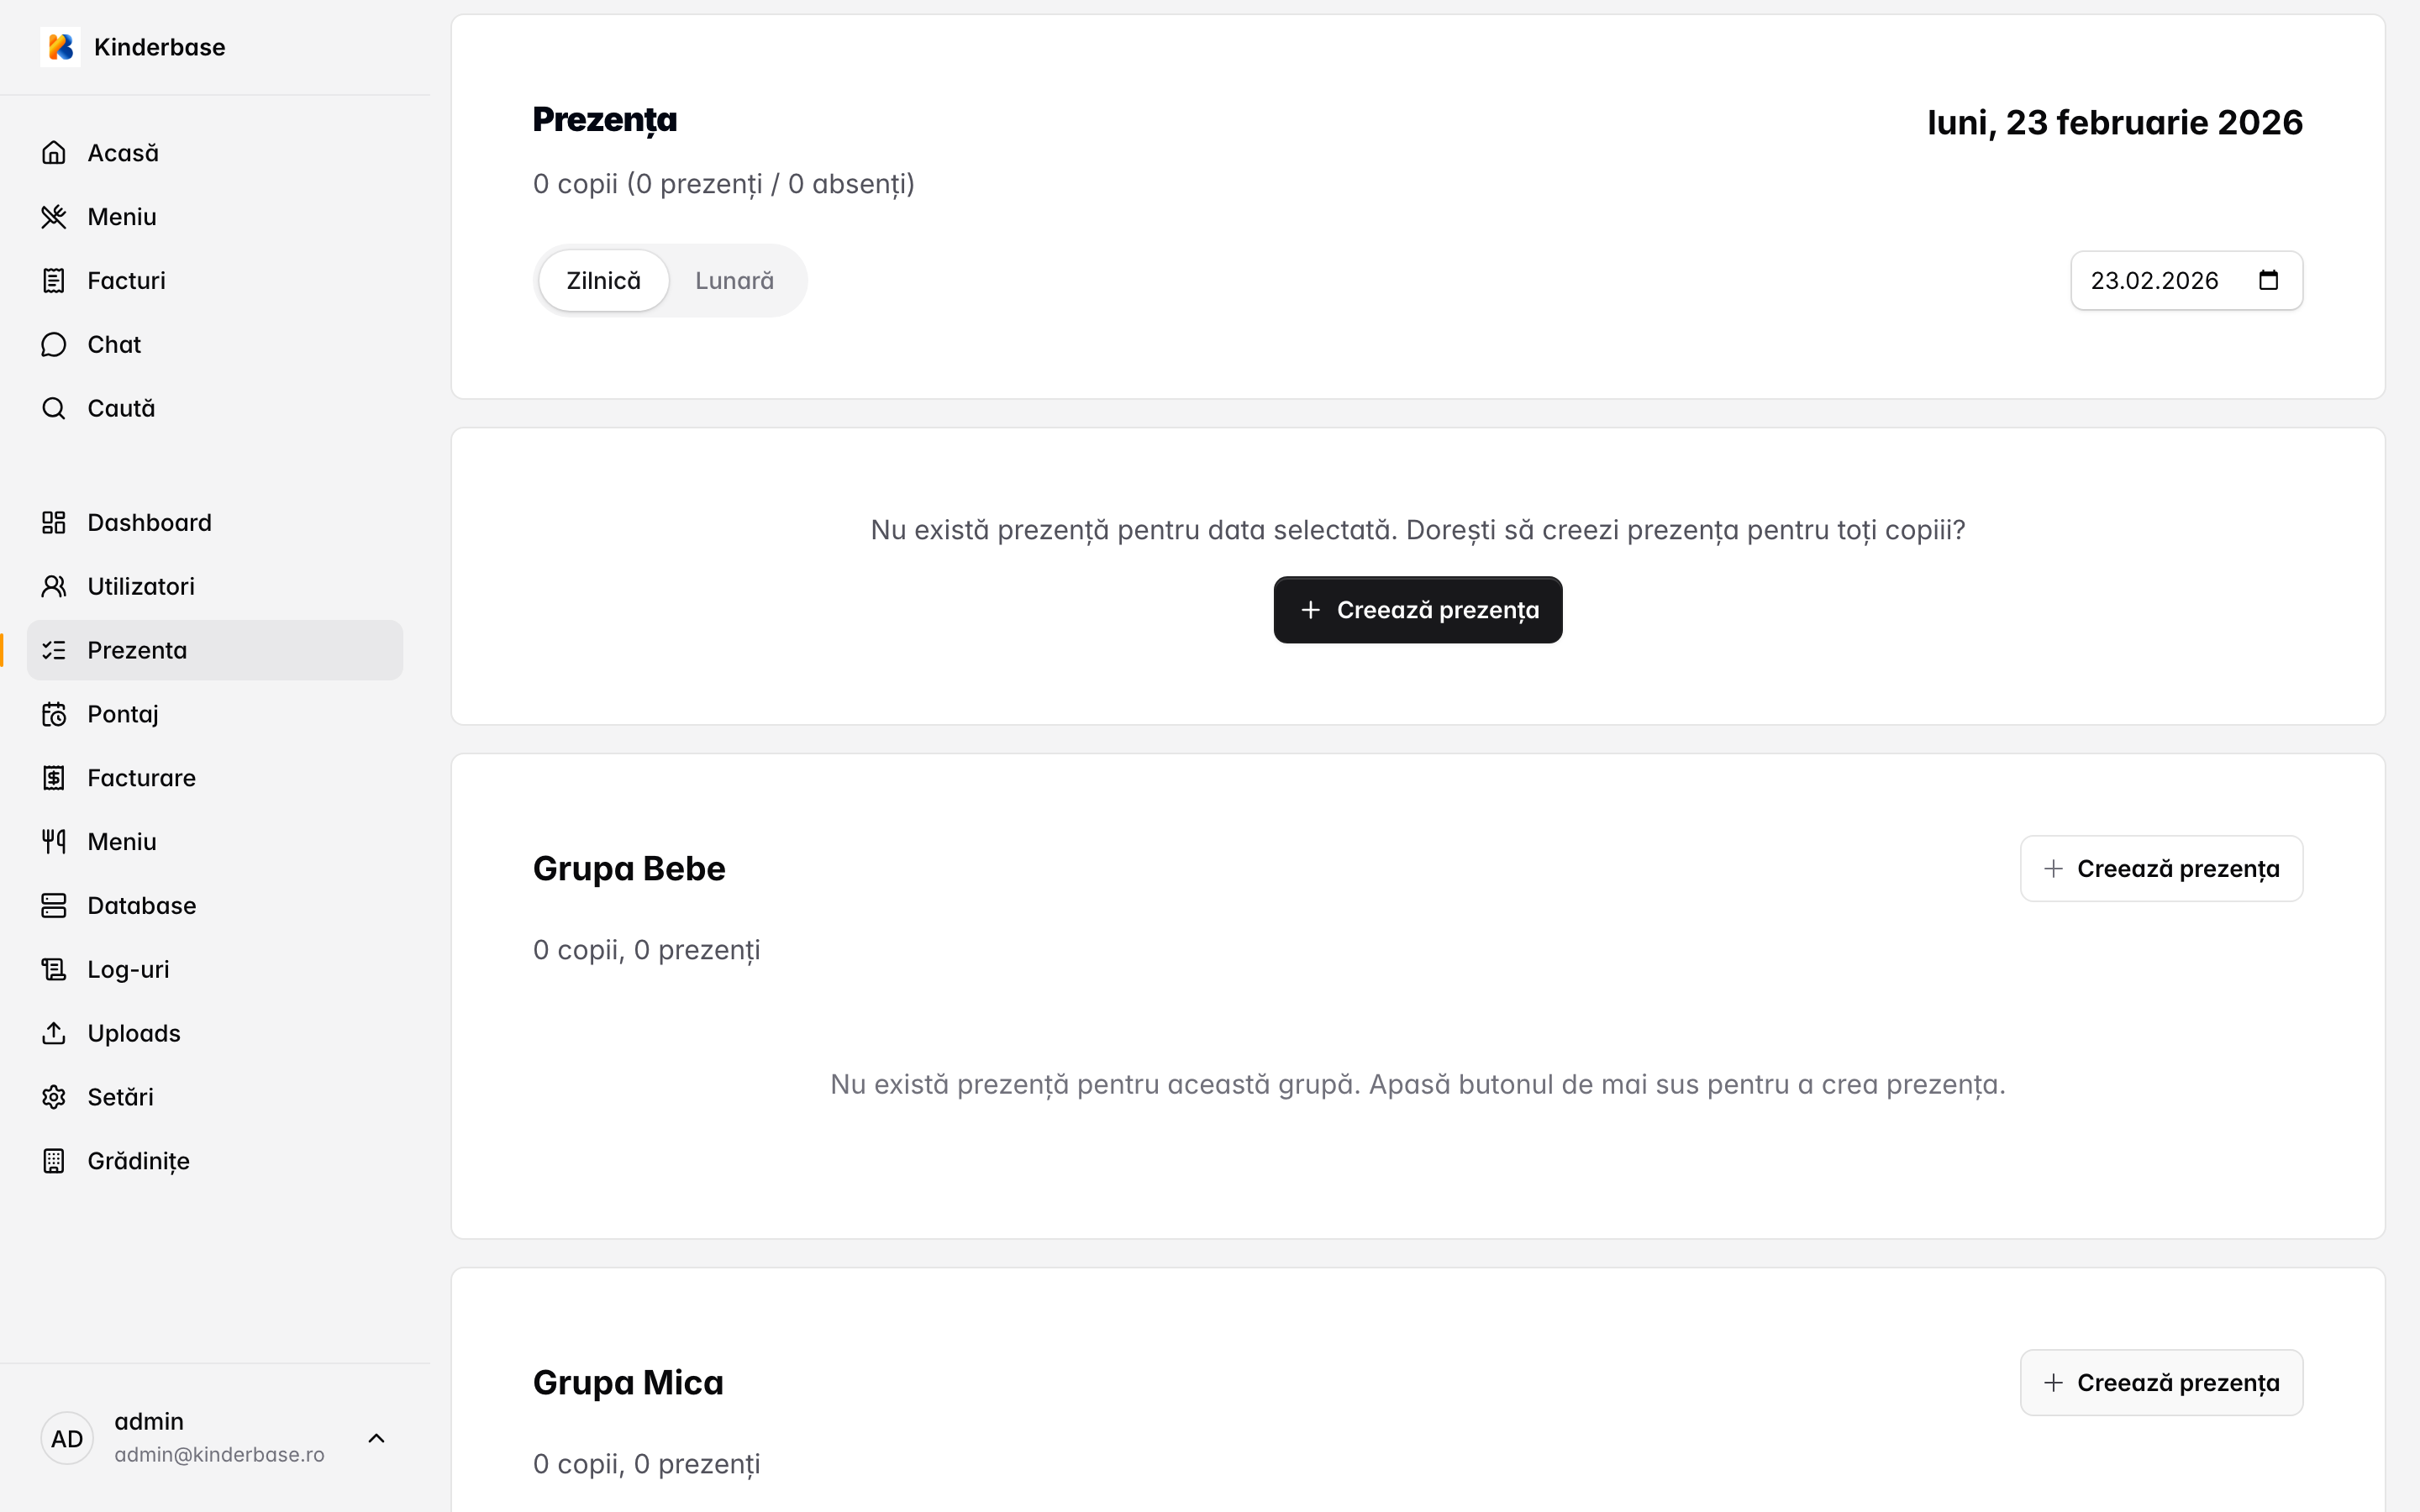Open the Chat bubble icon
This screenshot has height=1512, width=2420.
click(x=54, y=345)
